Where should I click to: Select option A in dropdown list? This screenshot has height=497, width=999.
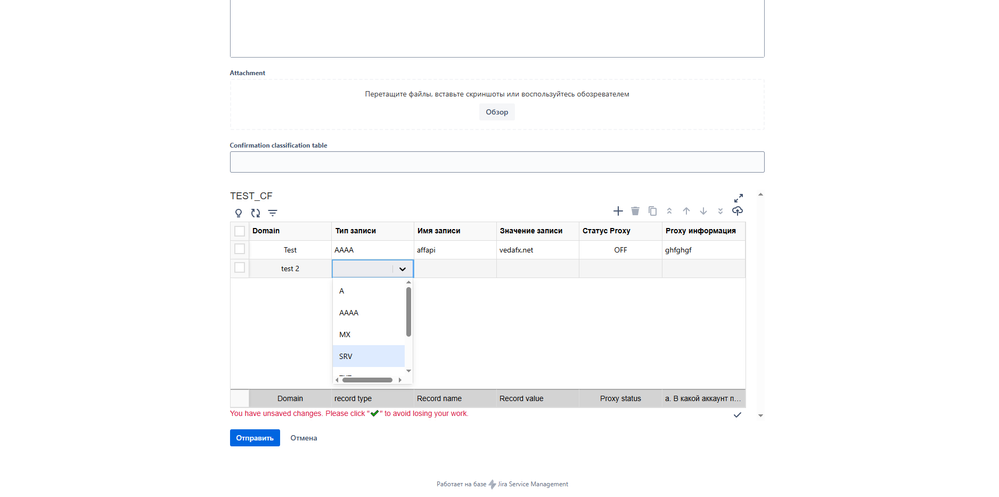tap(369, 291)
